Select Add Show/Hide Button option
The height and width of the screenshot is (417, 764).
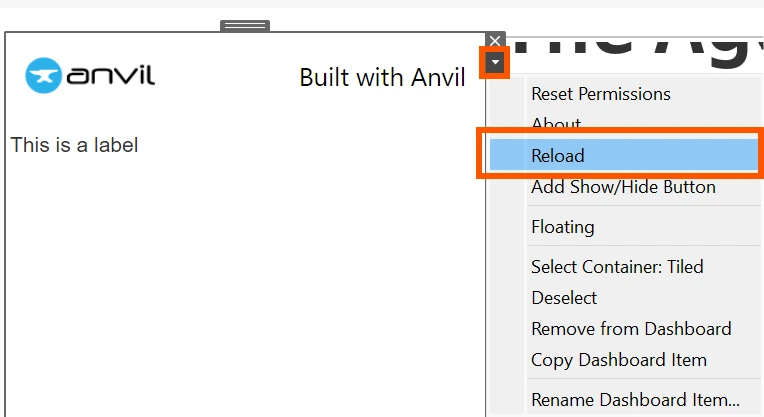pos(623,187)
